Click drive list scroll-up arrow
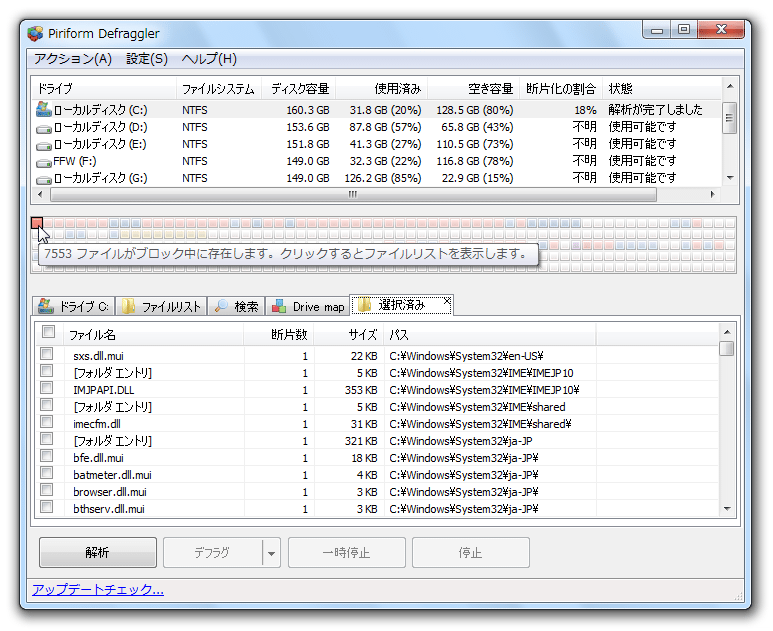This screenshot has height=631, width=773. (x=730, y=86)
